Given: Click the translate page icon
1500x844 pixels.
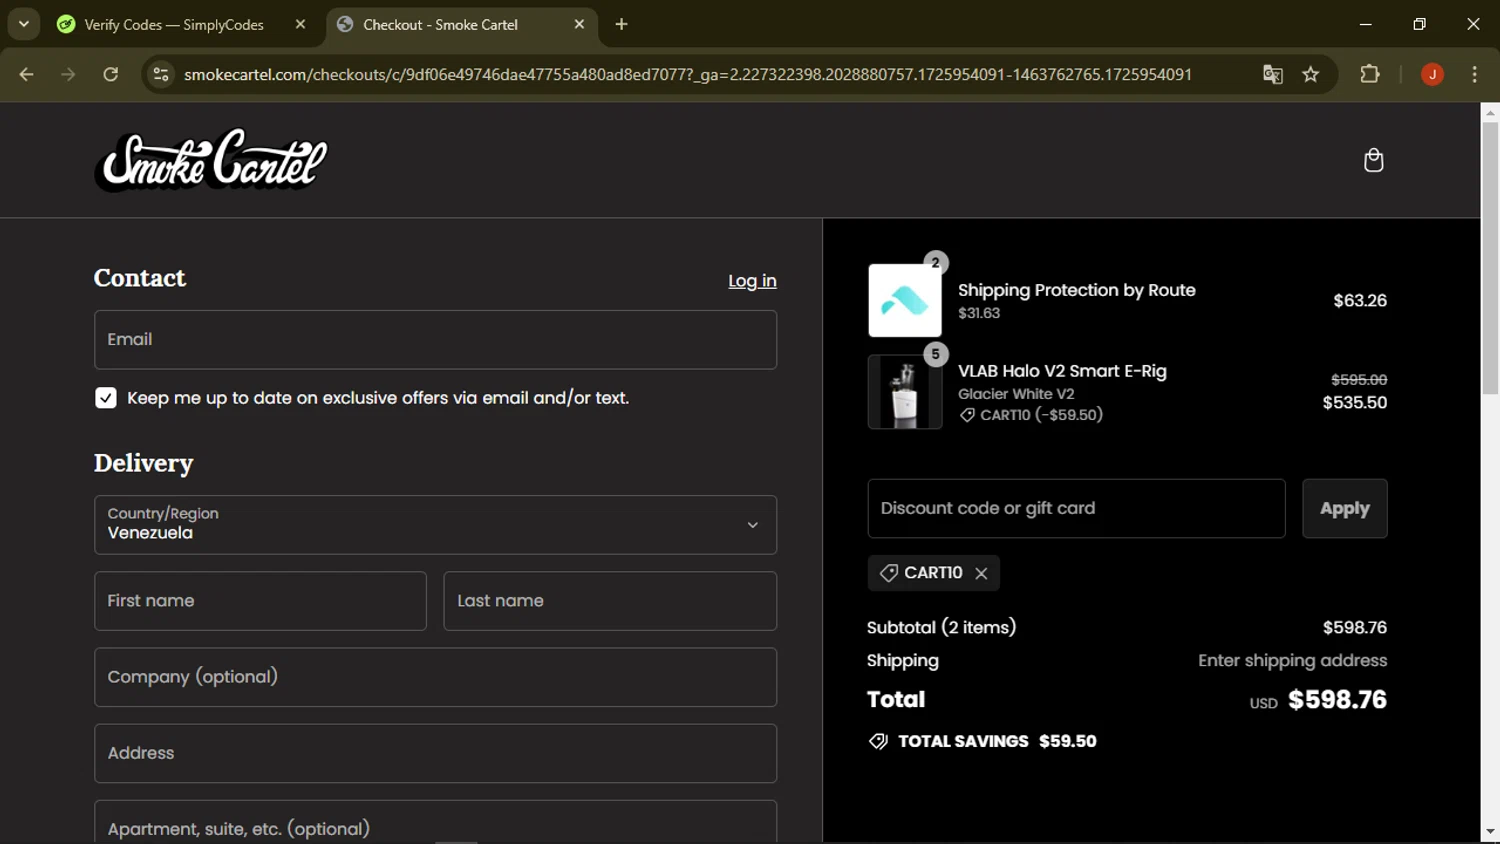Looking at the screenshot, I should pos(1272,75).
